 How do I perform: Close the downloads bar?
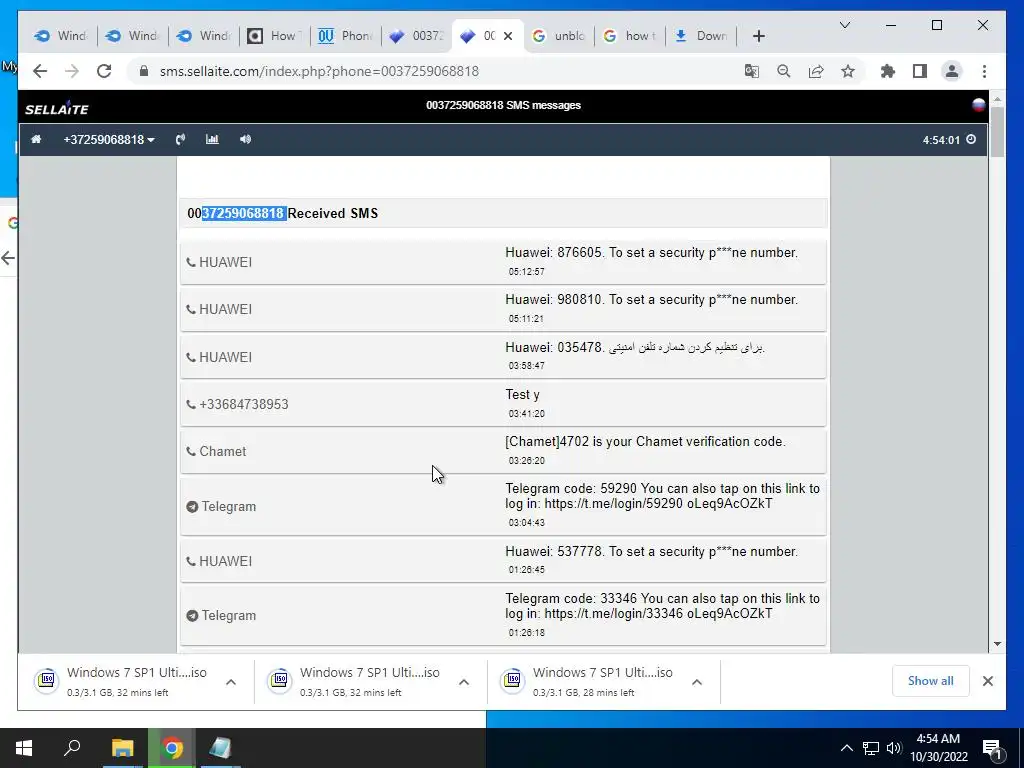[988, 681]
